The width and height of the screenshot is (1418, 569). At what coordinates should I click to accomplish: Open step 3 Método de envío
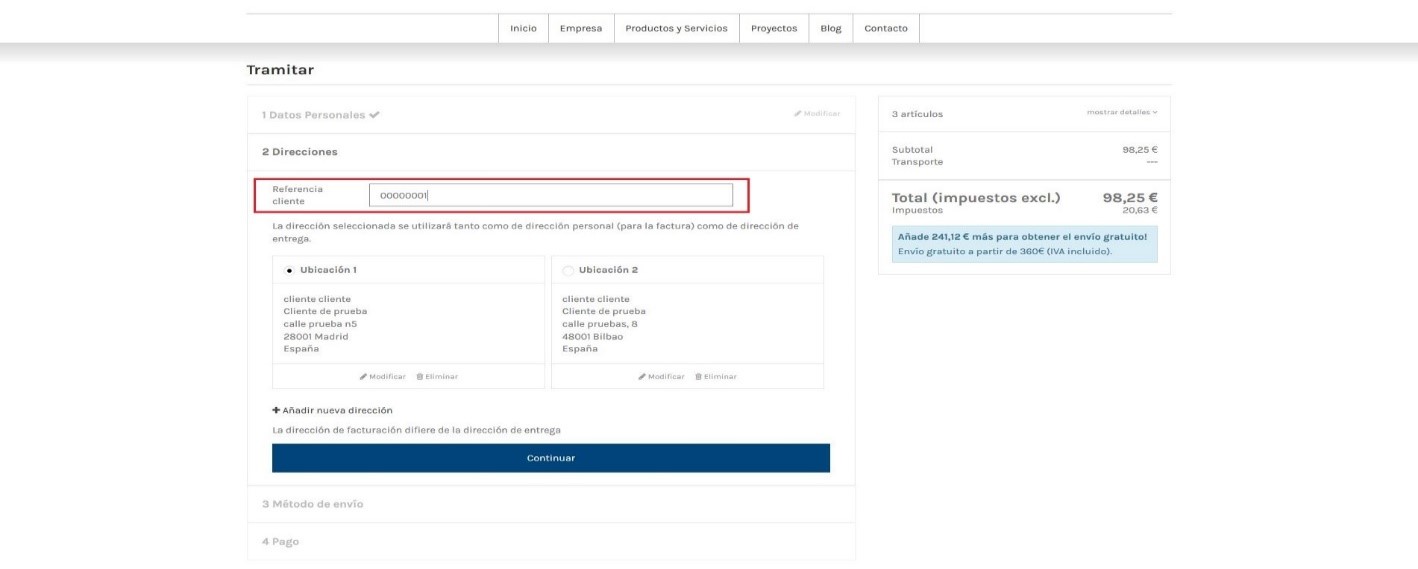point(551,504)
